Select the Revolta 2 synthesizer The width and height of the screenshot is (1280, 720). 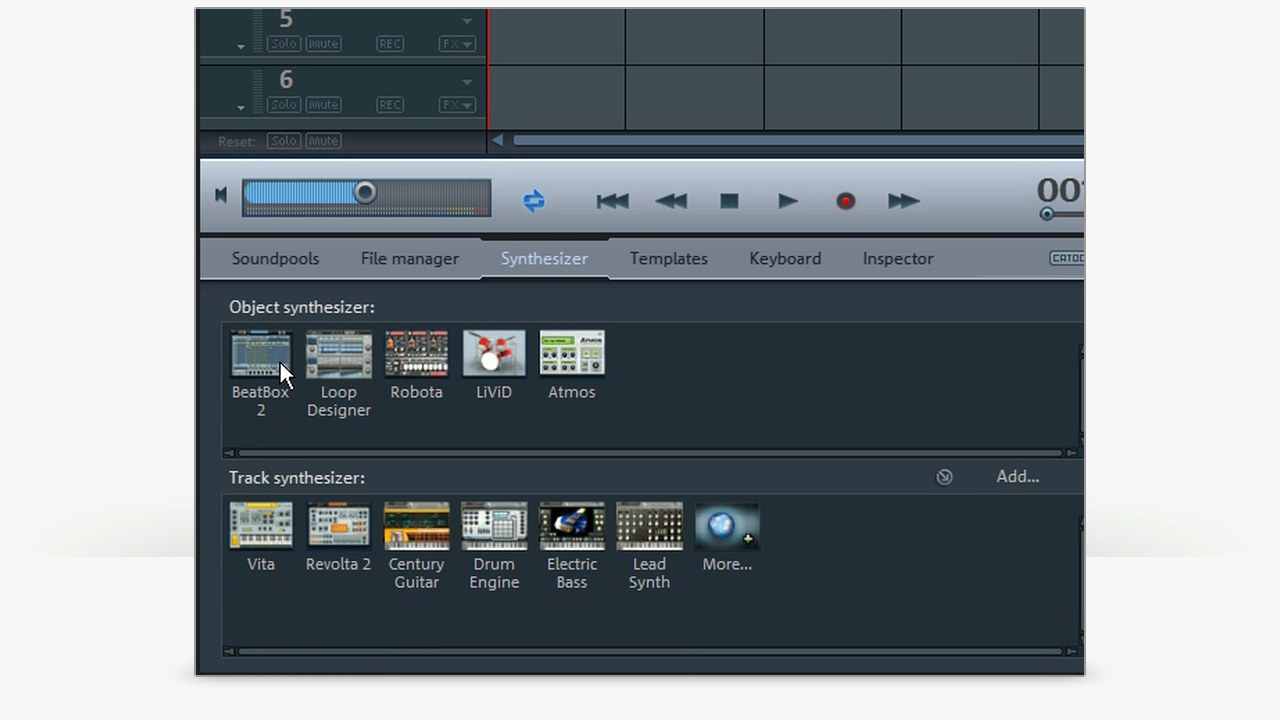(x=339, y=526)
